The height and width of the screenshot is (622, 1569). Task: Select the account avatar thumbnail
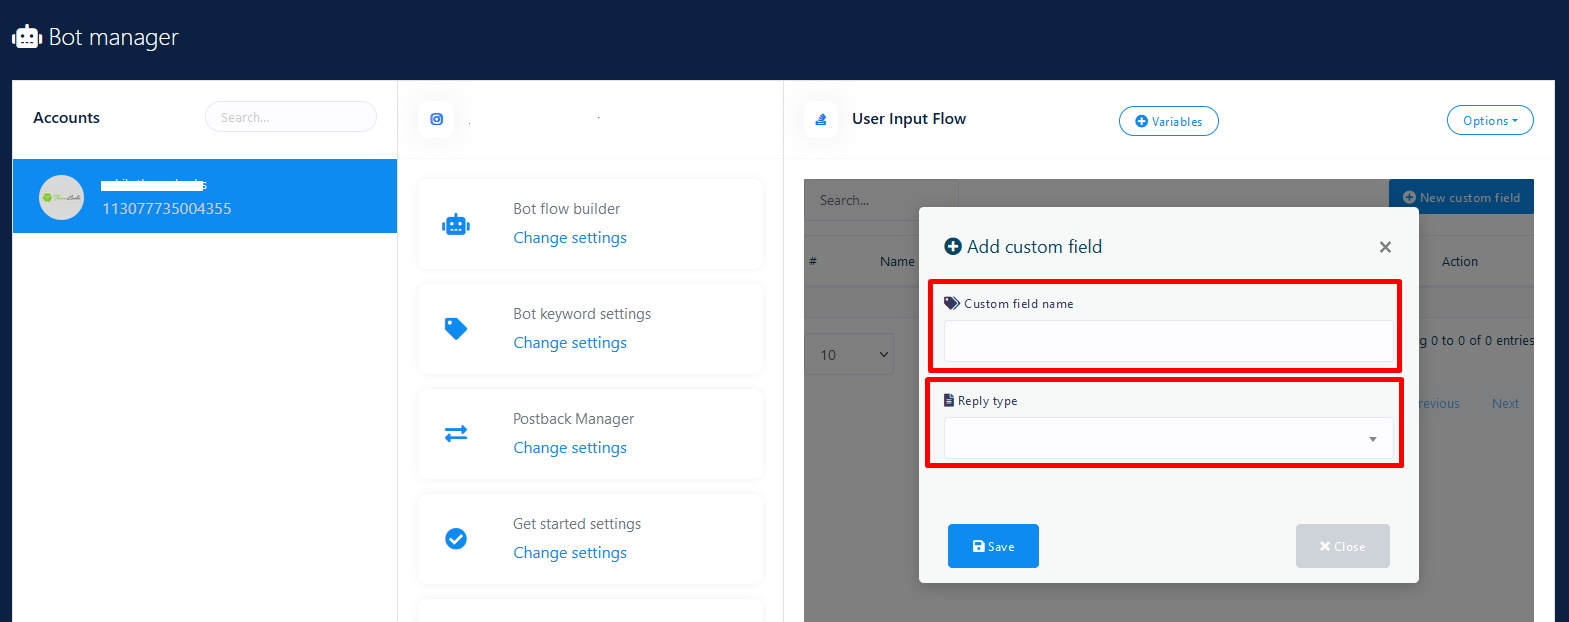61,197
